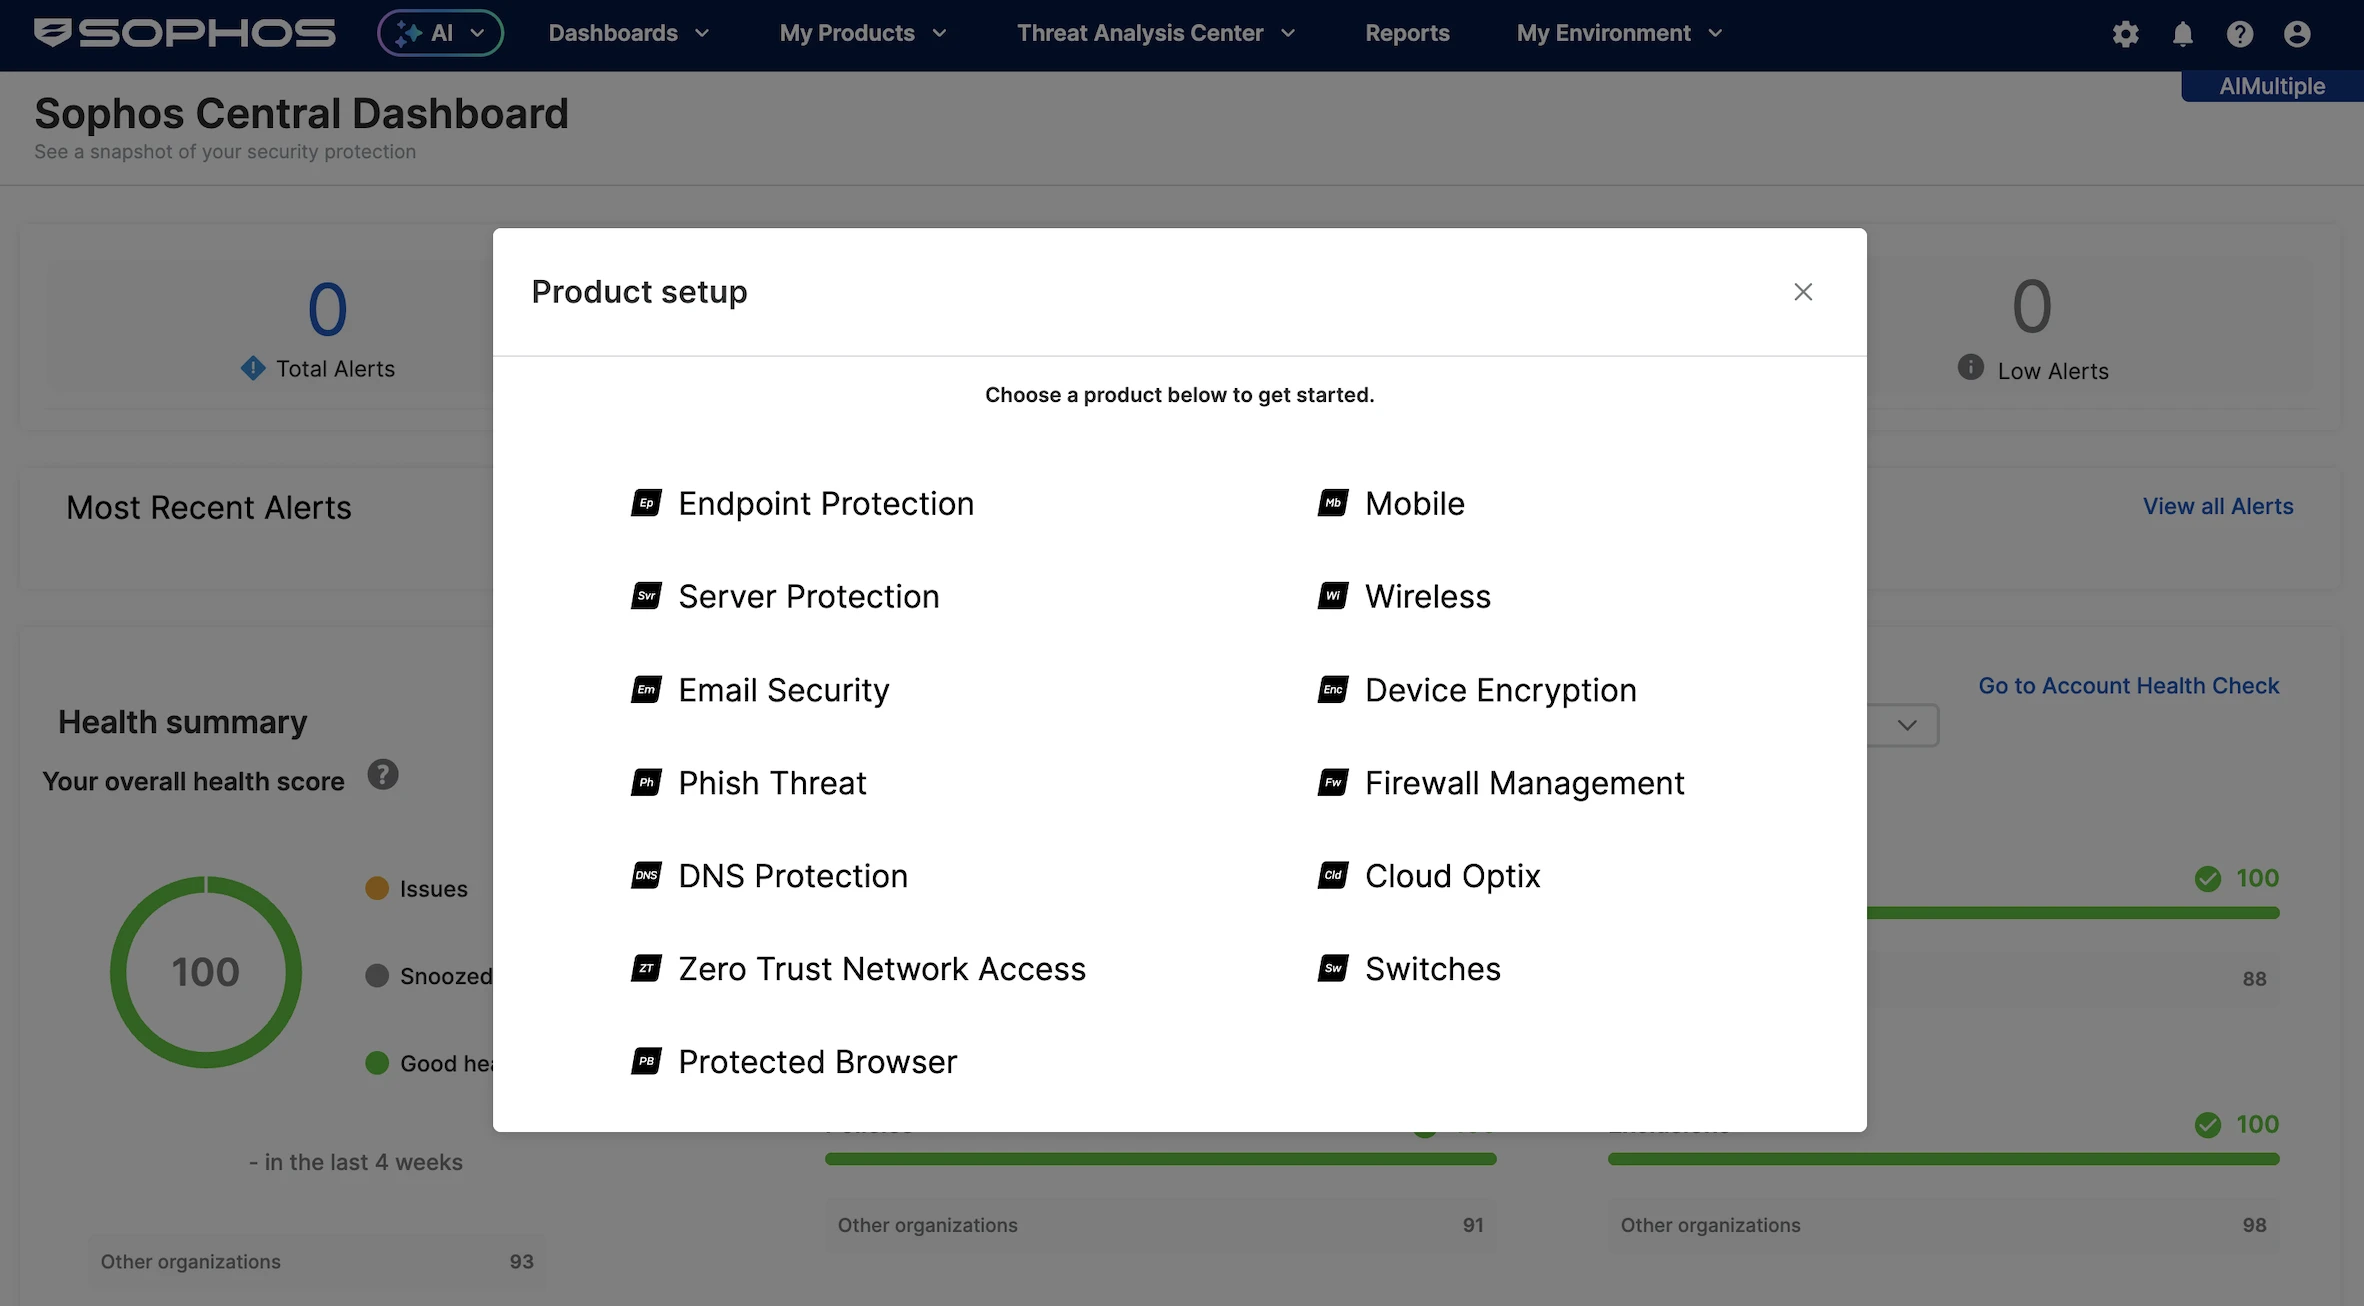Click the DNS Protection icon
This screenshot has height=1306, width=2364.
(646, 875)
